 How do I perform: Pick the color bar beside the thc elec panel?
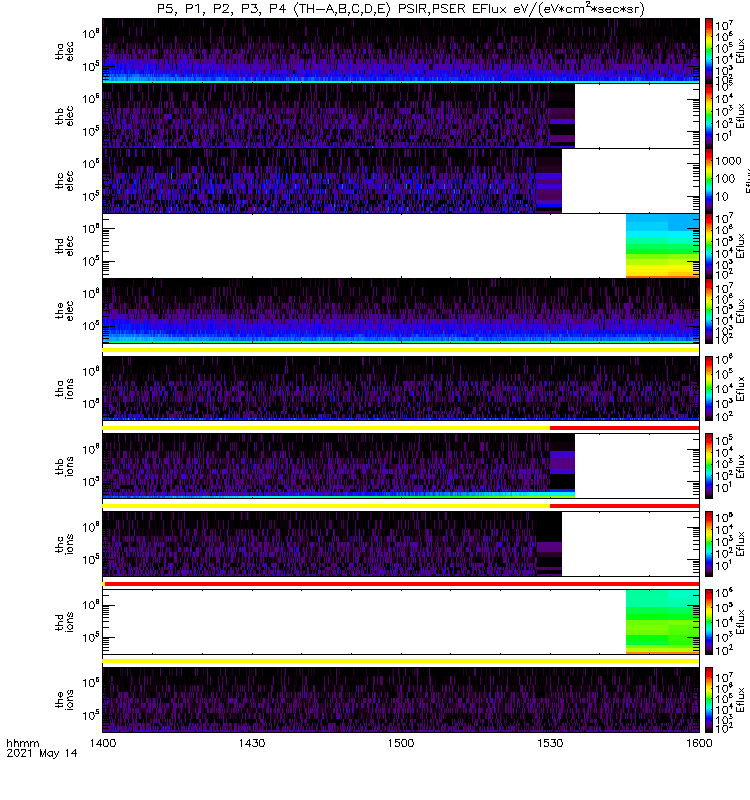tap(709, 181)
